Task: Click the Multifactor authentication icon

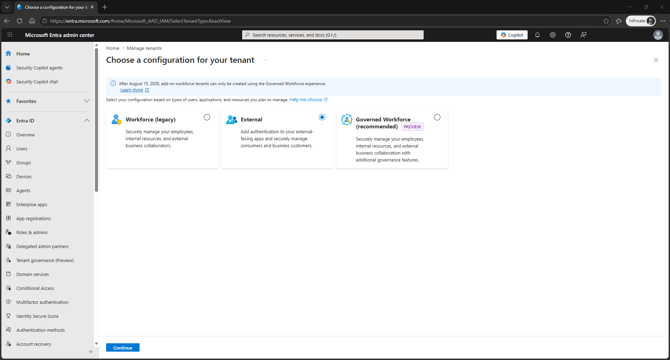Action: pos(8,302)
